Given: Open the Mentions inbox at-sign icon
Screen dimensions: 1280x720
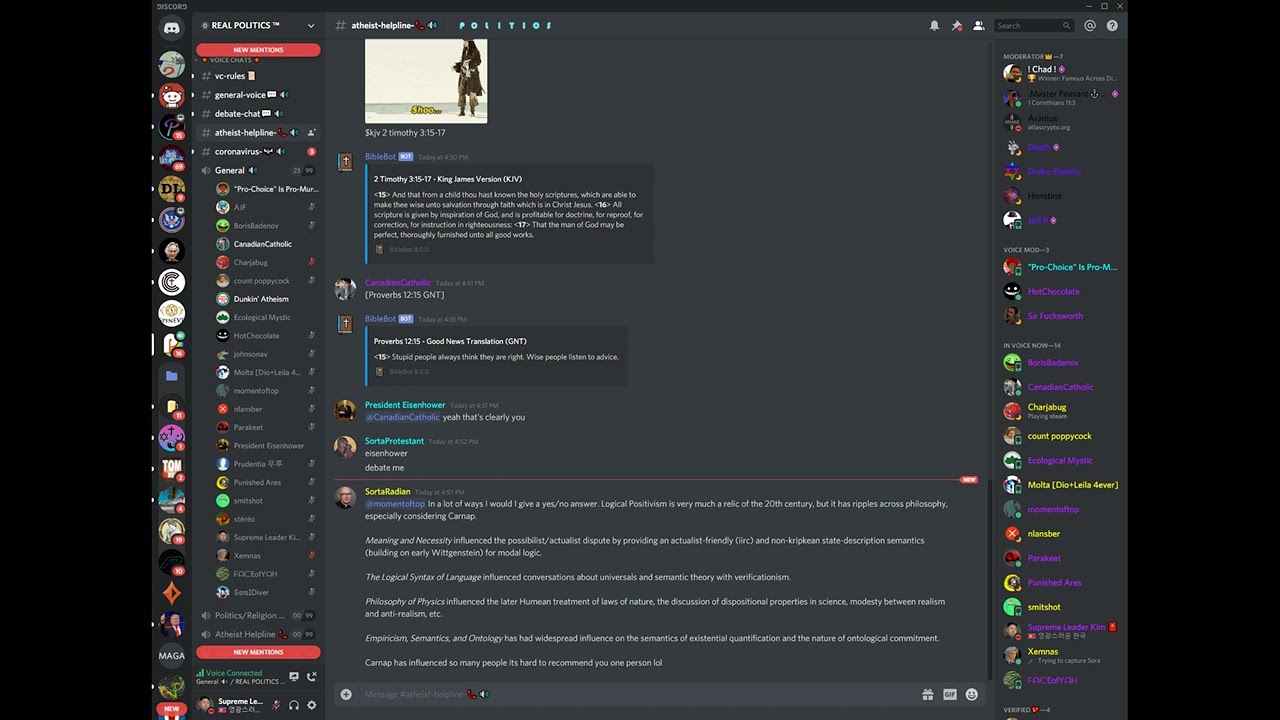Looking at the screenshot, I should [1090, 26].
